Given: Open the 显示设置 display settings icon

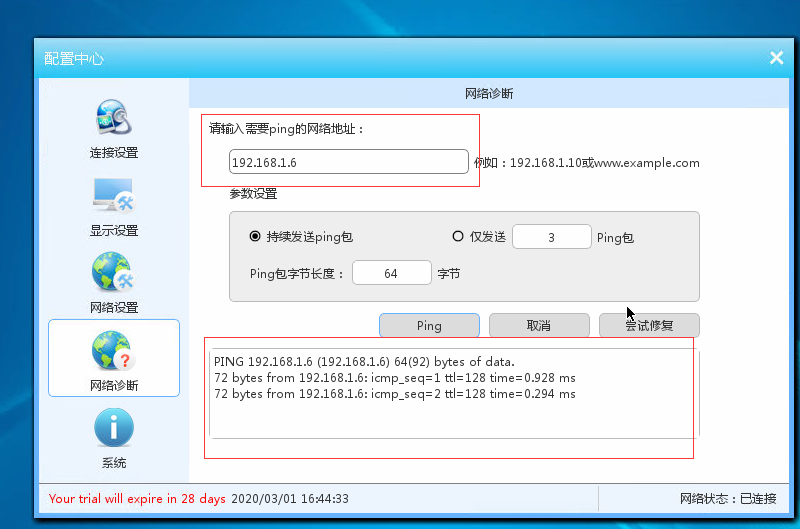Looking at the screenshot, I should [113, 197].
